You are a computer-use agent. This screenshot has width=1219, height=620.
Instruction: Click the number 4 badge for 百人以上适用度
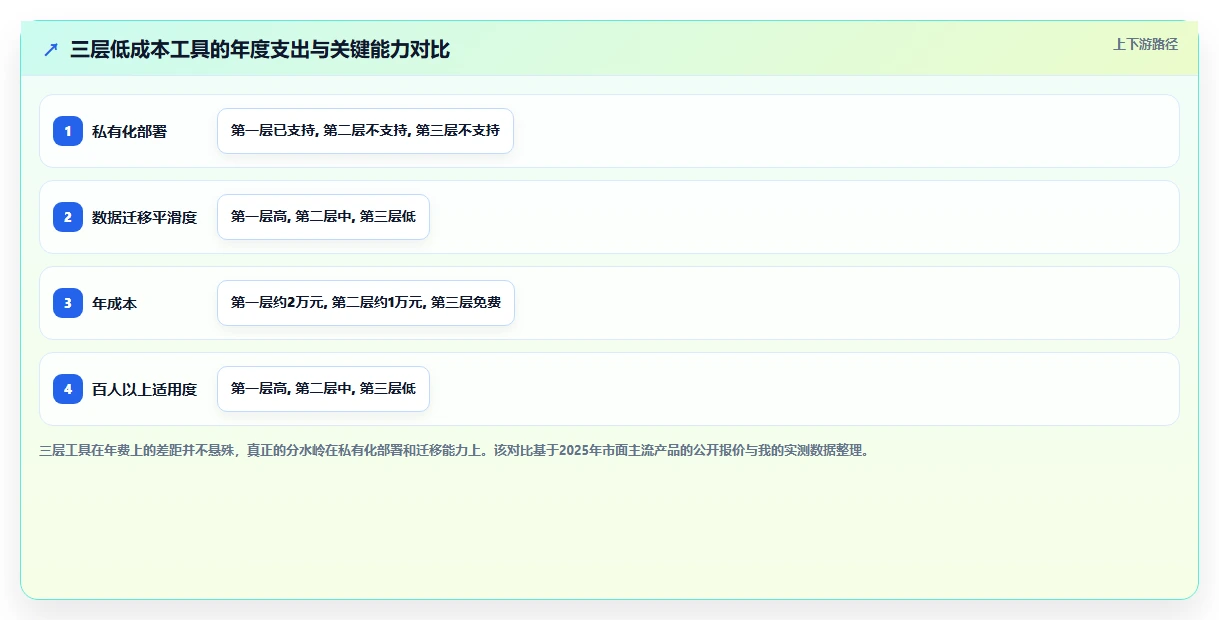68,389
